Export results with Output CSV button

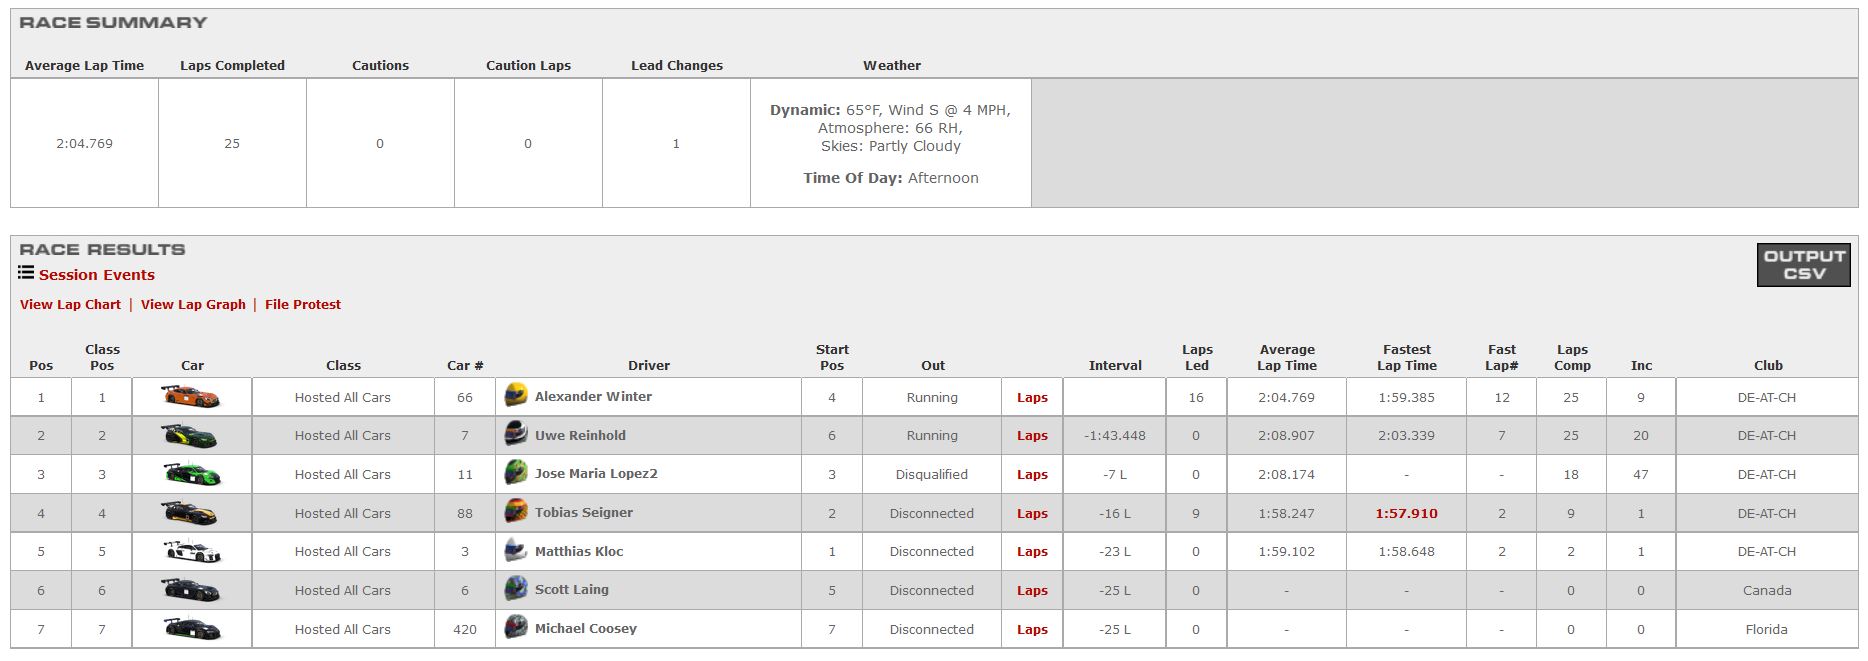(1803, 265)
